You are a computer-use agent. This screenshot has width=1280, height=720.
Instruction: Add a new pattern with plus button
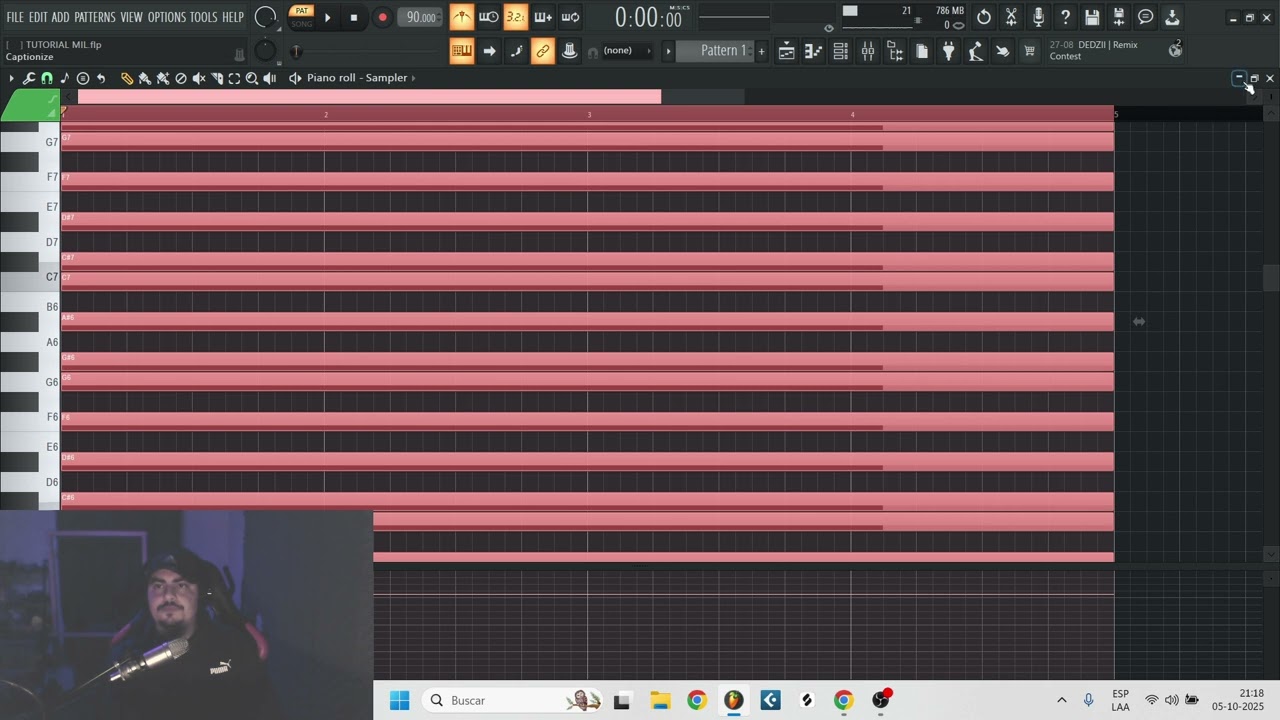pyautogui.click(x=761, y=51)
